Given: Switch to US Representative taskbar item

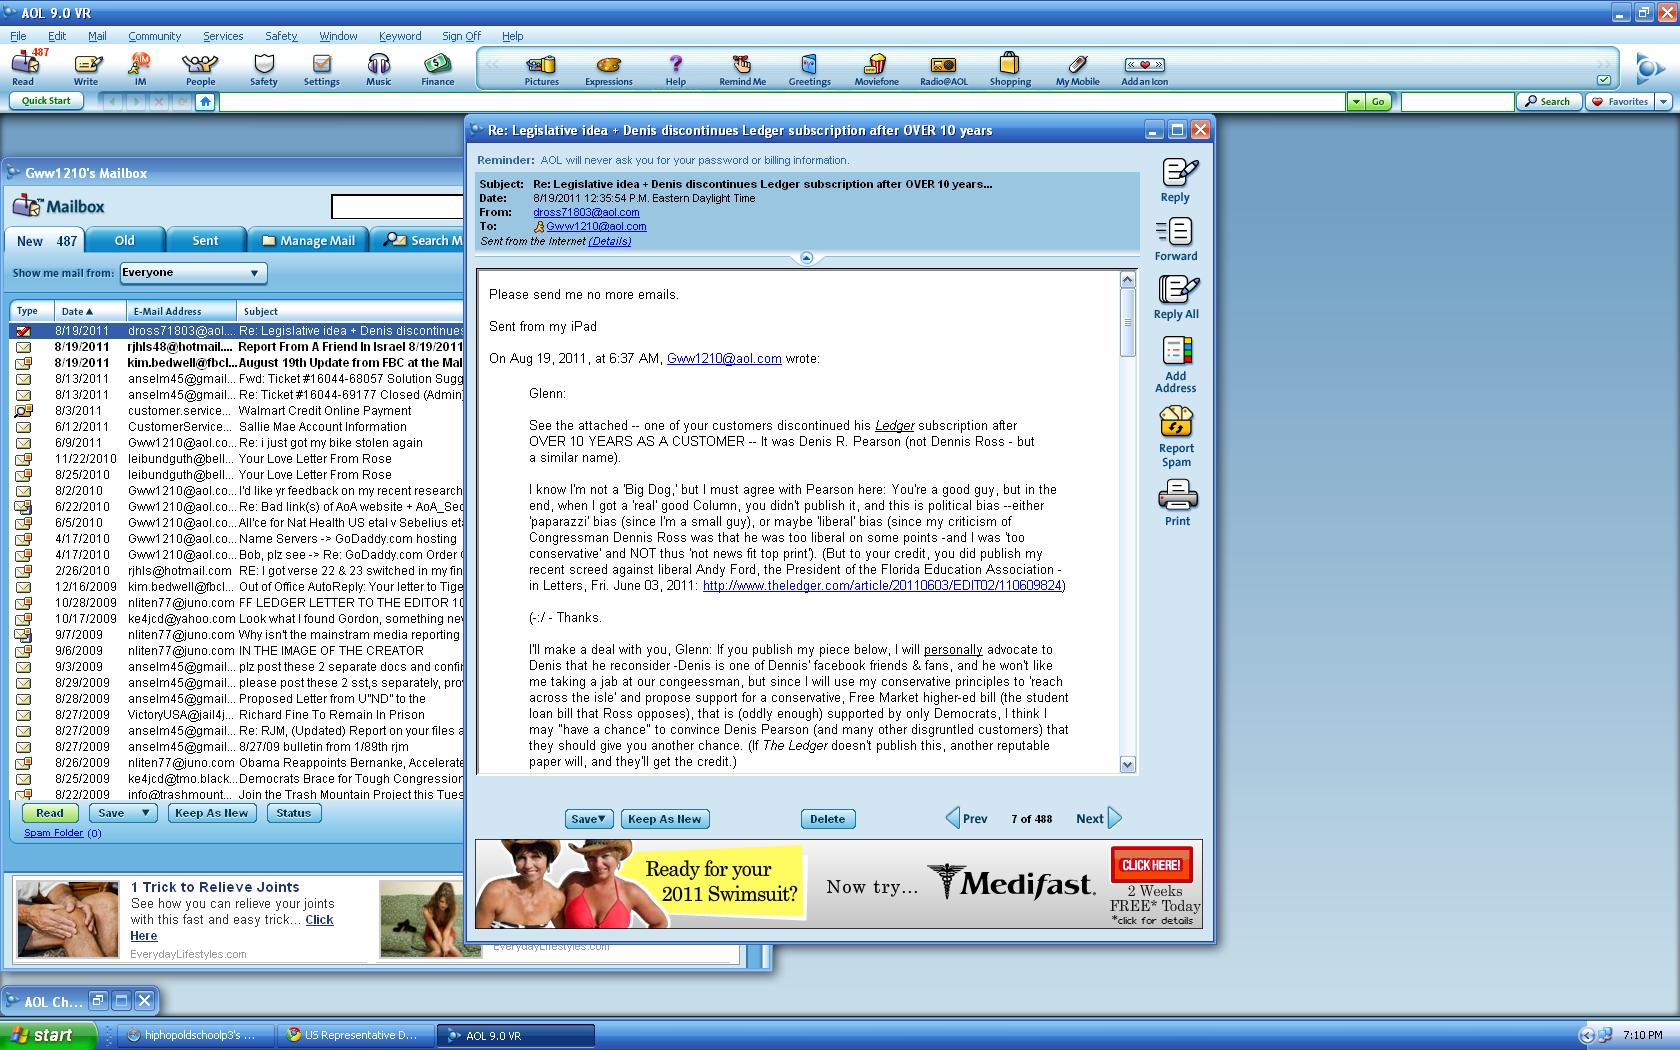Looking at the screenshot, I should [x=355, y=1035].
